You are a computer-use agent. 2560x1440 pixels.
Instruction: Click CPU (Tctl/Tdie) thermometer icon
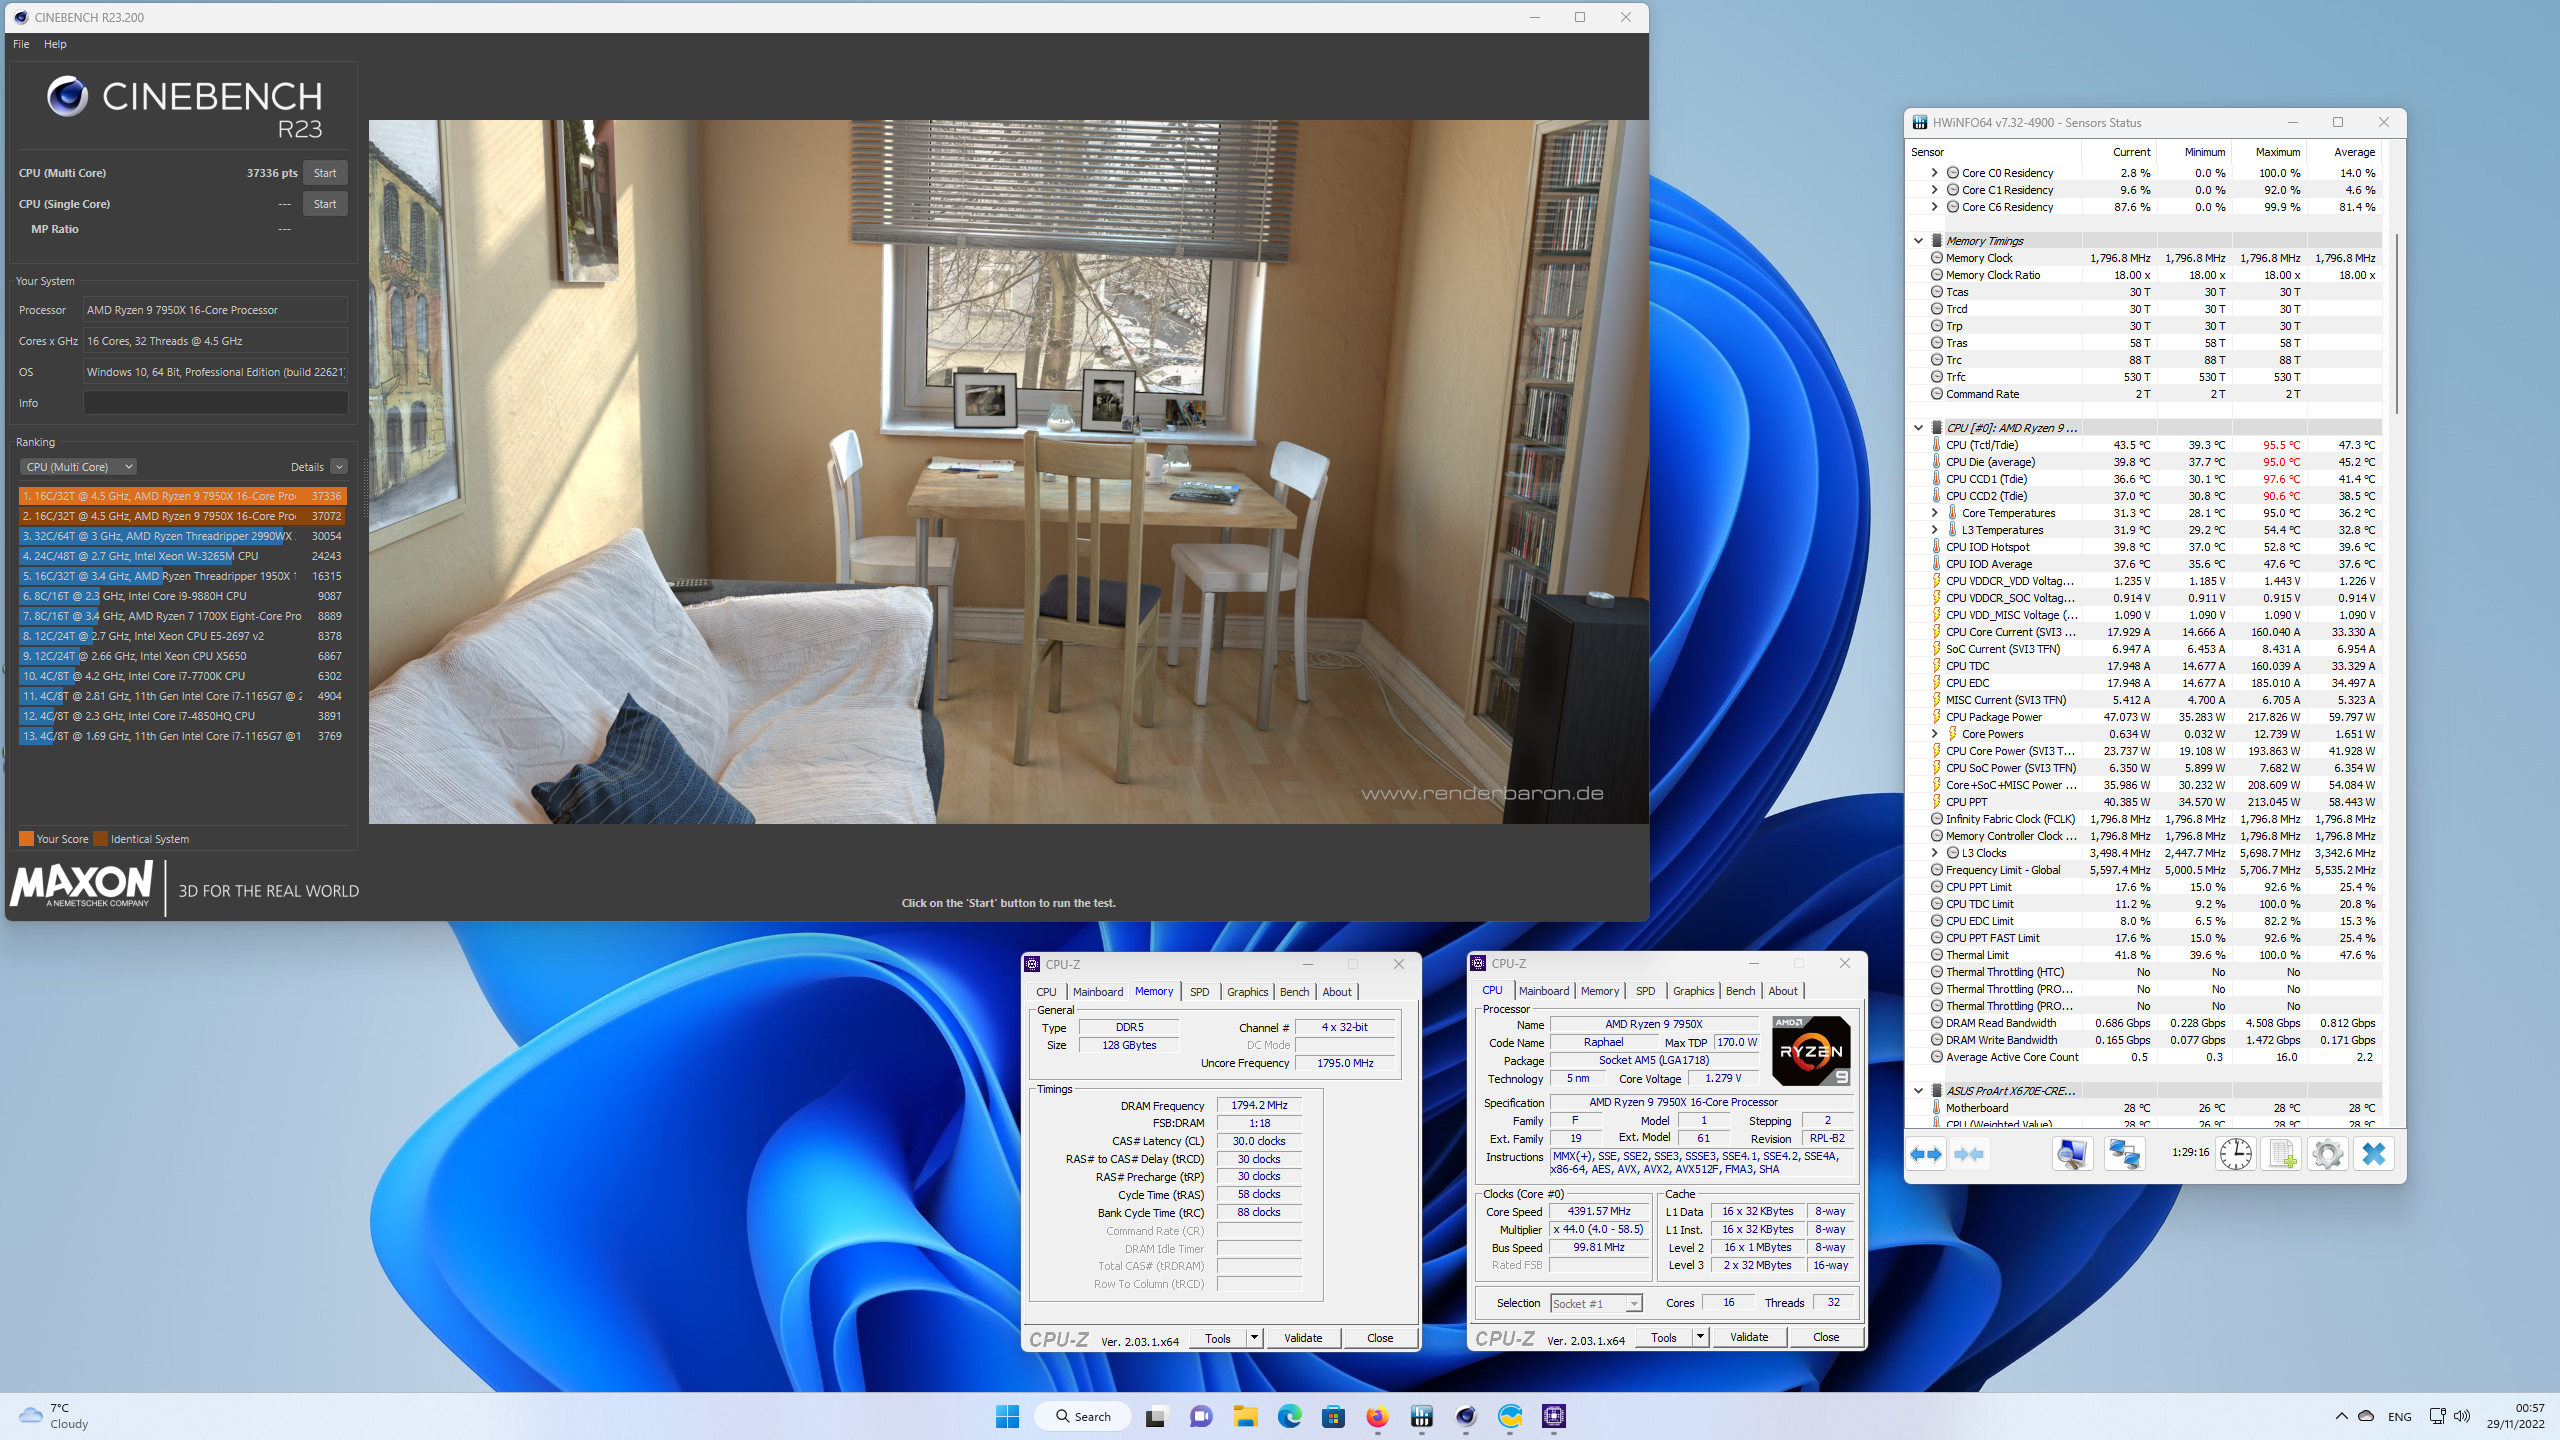pos(1937,445)
